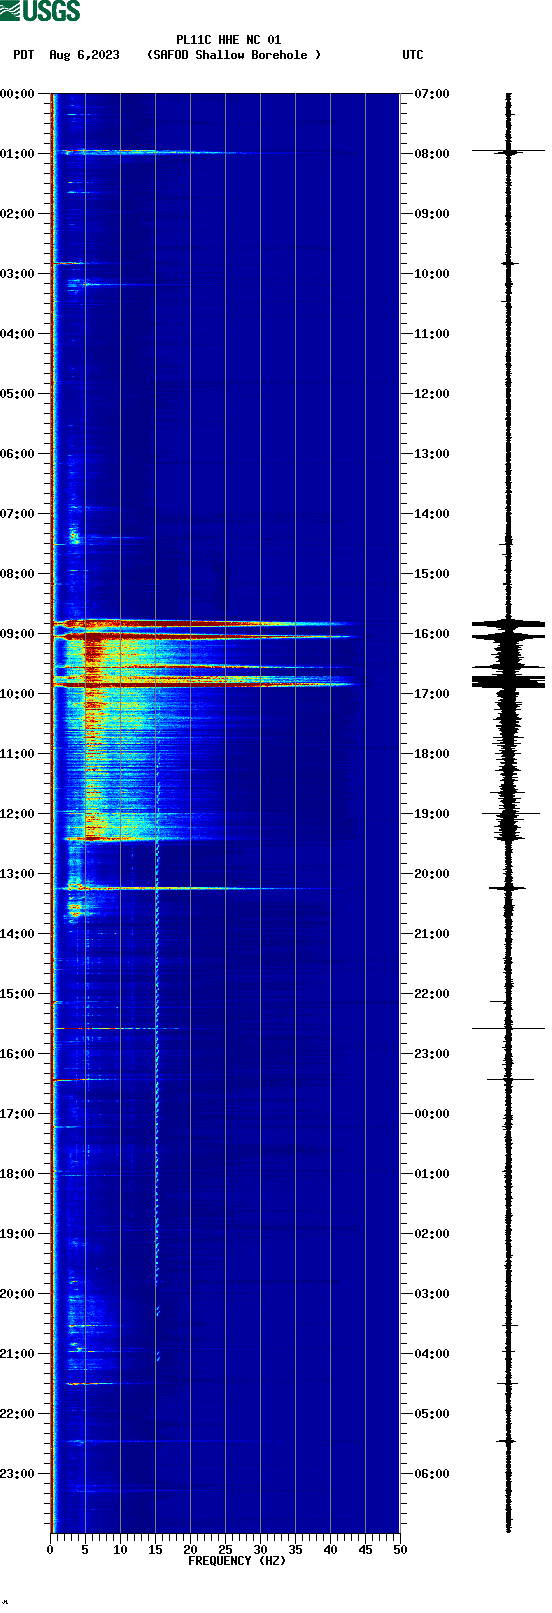Click the 14:00 UTC time label
This screenshot has width=552, height=1613.
point(432,514)
